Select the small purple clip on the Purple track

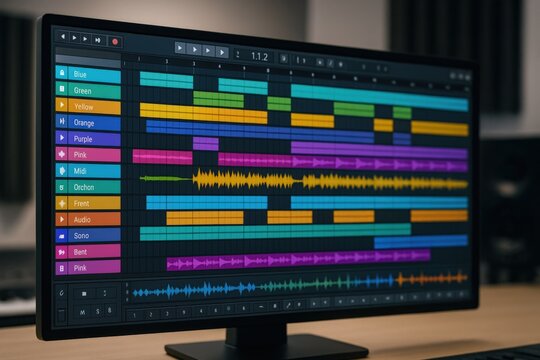206,143
